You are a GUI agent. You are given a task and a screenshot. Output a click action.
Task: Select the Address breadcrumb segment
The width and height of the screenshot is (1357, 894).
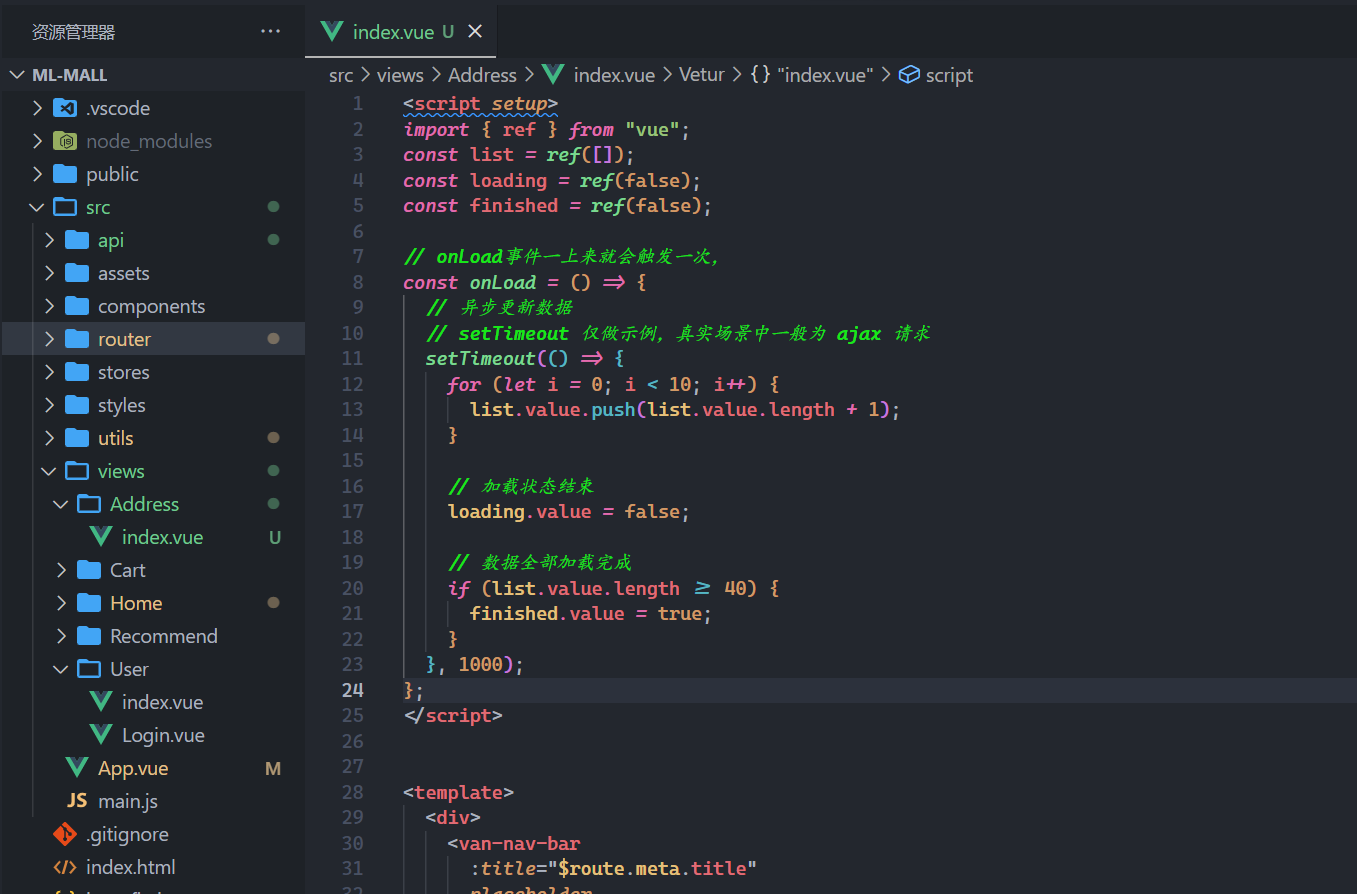click(482, 75)
